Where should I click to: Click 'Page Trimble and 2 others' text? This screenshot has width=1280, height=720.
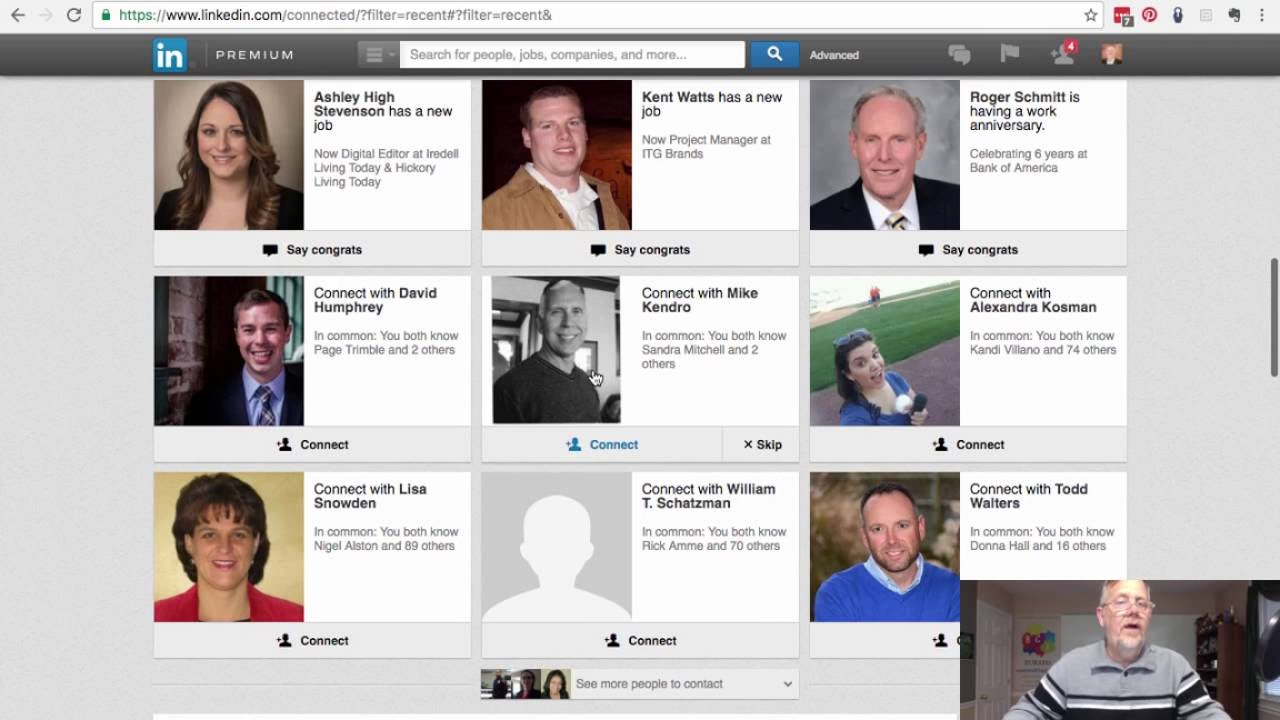(x=384, y=350)
